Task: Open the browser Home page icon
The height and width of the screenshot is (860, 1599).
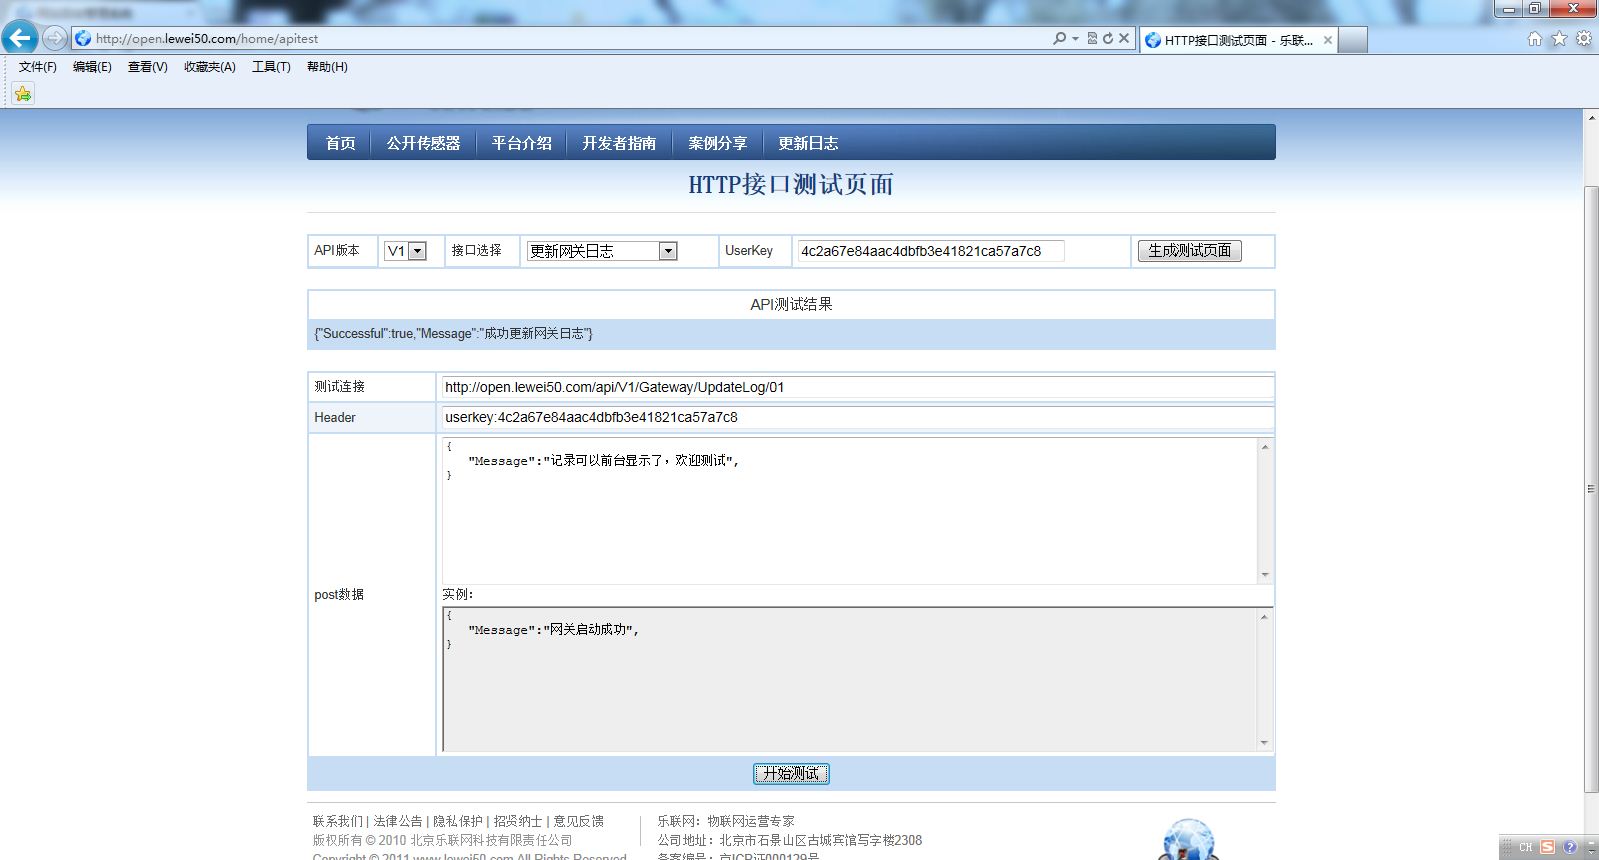Action: pos(1535,39)
